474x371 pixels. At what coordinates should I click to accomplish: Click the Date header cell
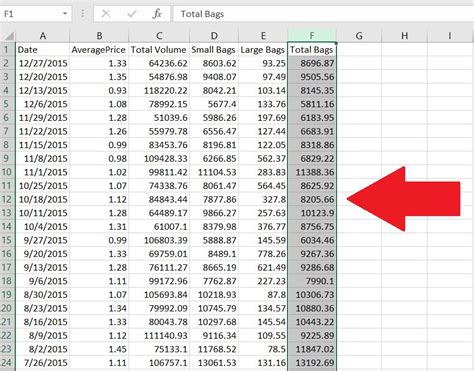point(43,50)
